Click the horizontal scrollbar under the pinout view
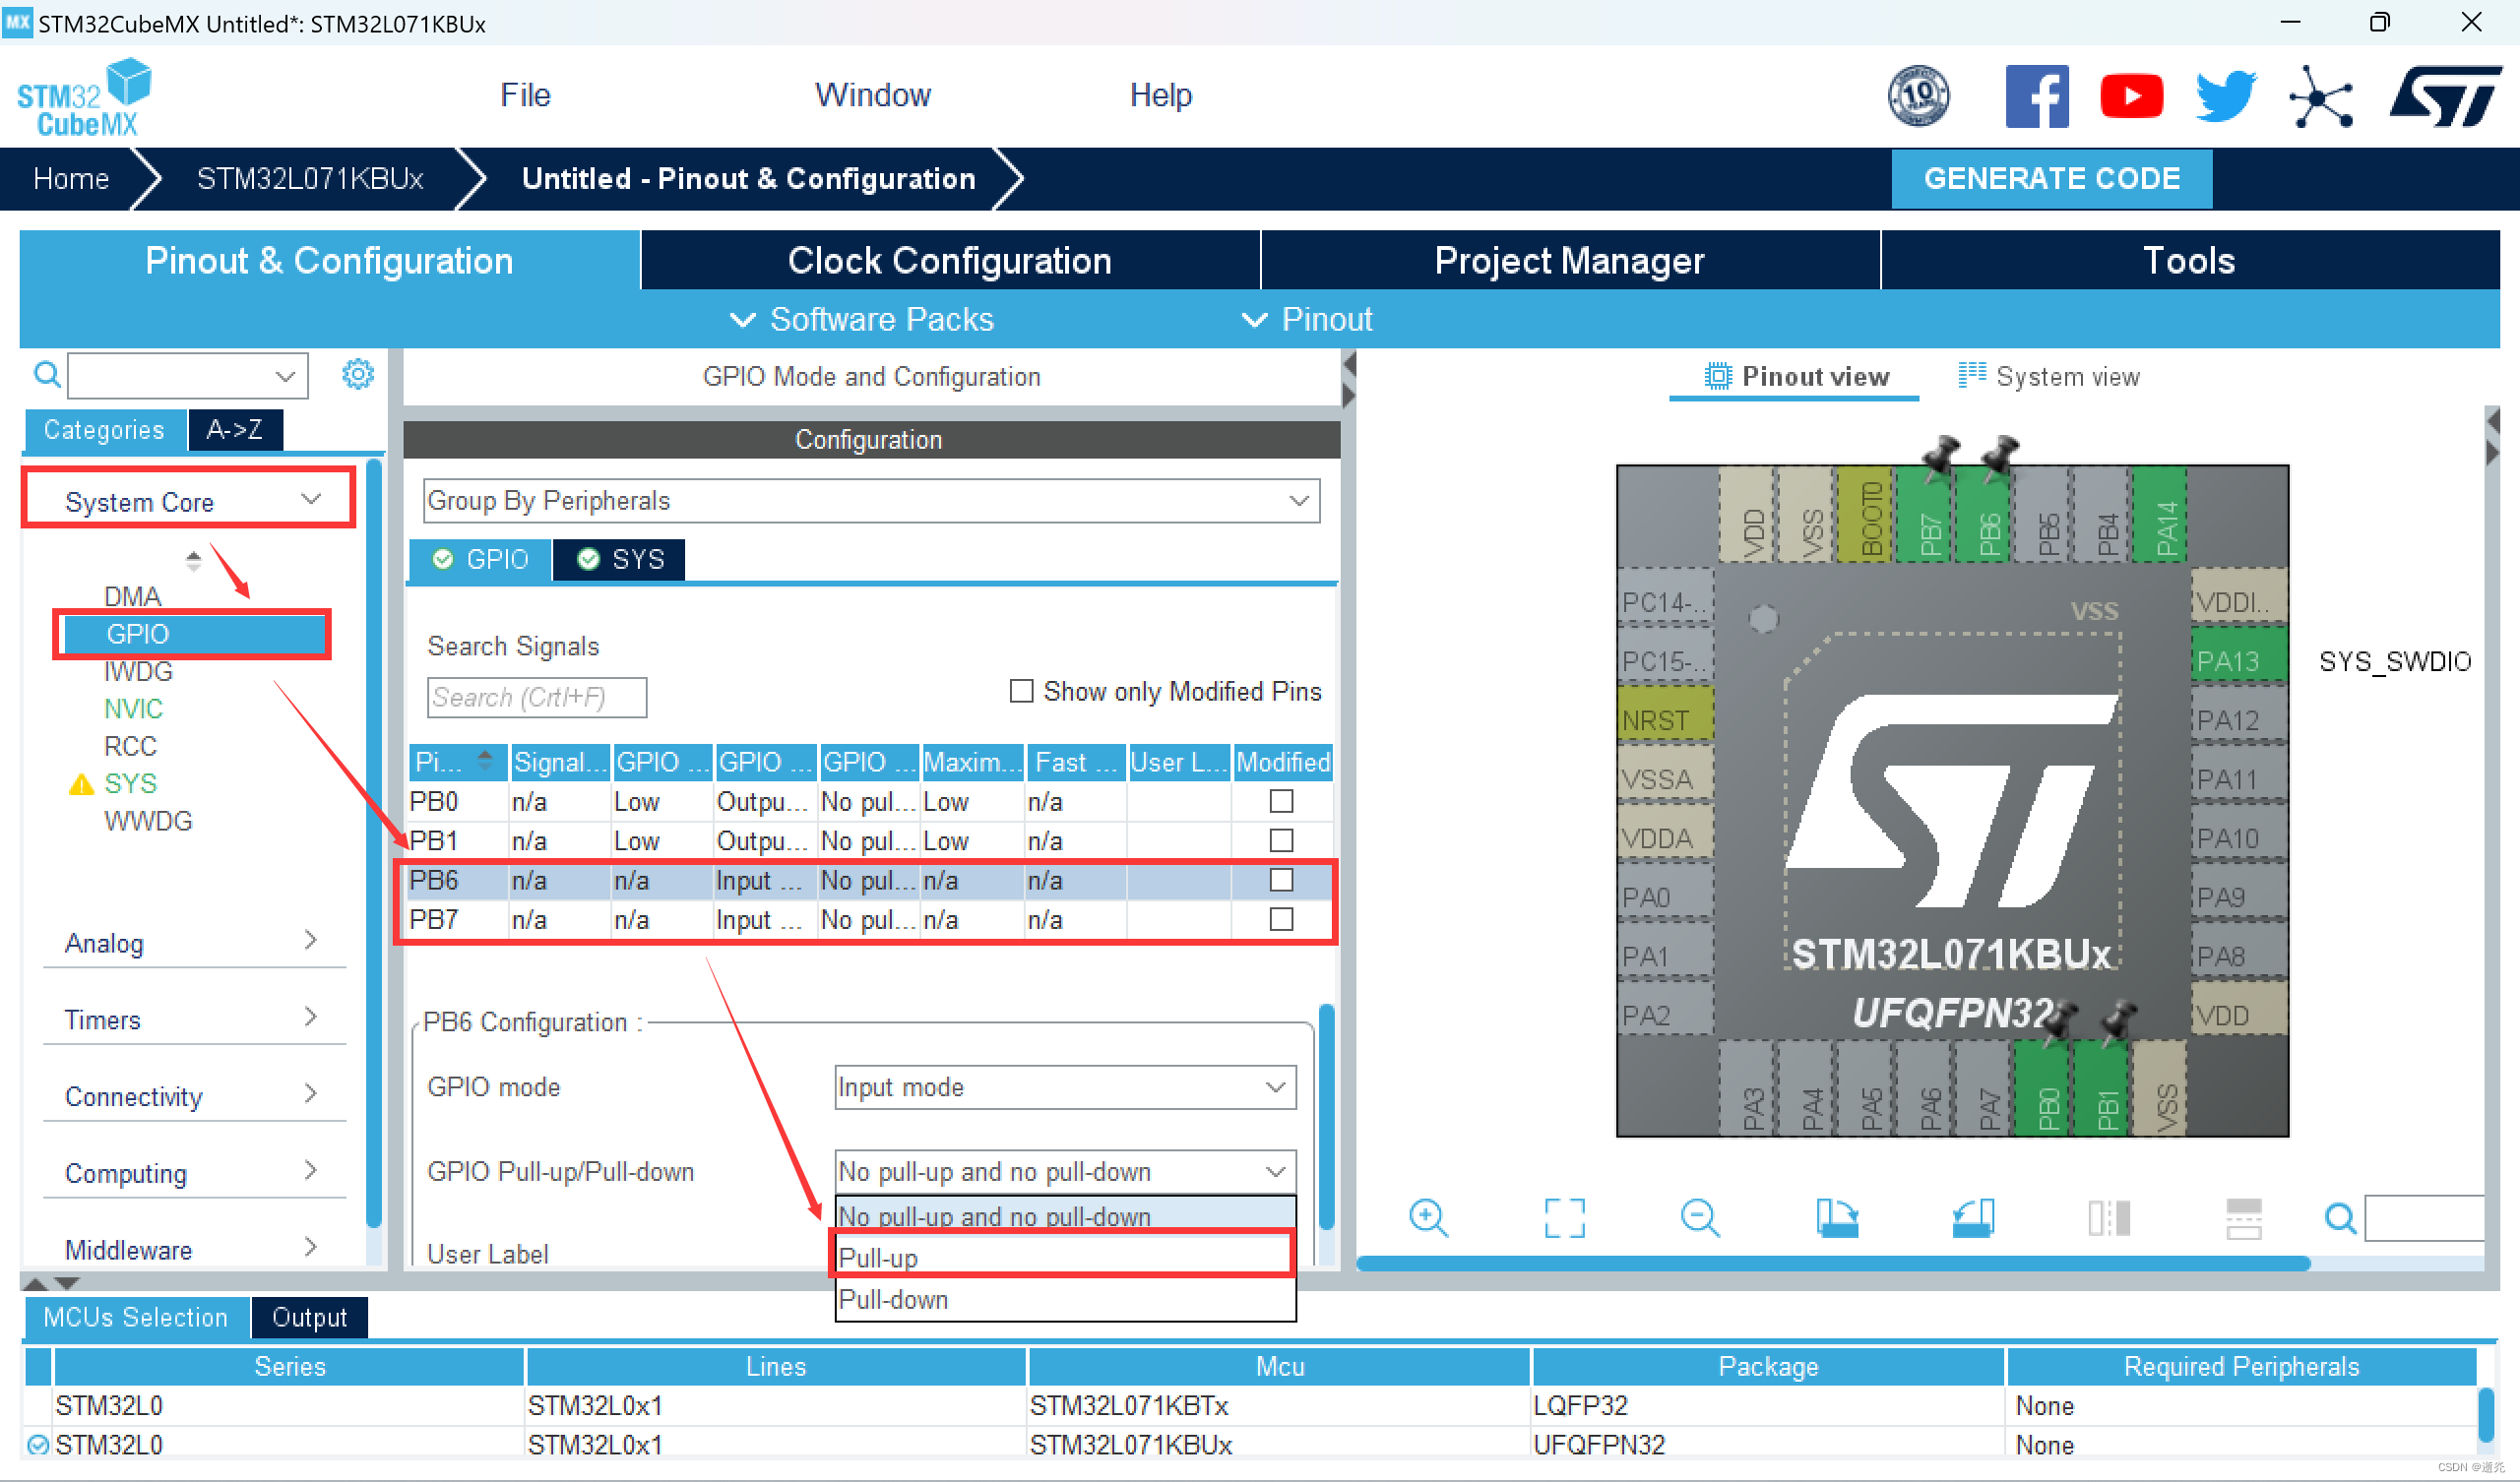 pos(1832,1263)
